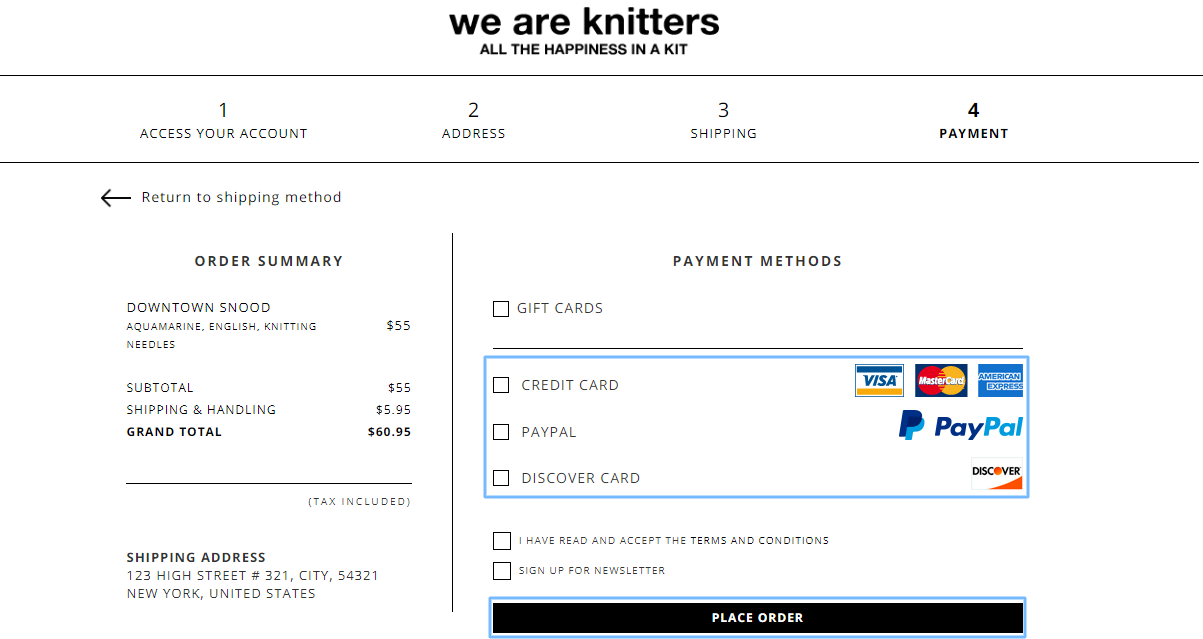The height and width of the screenshot is (639, 1203).
Task: Click the MasterCard logo
Action: (x=941, y=380)
